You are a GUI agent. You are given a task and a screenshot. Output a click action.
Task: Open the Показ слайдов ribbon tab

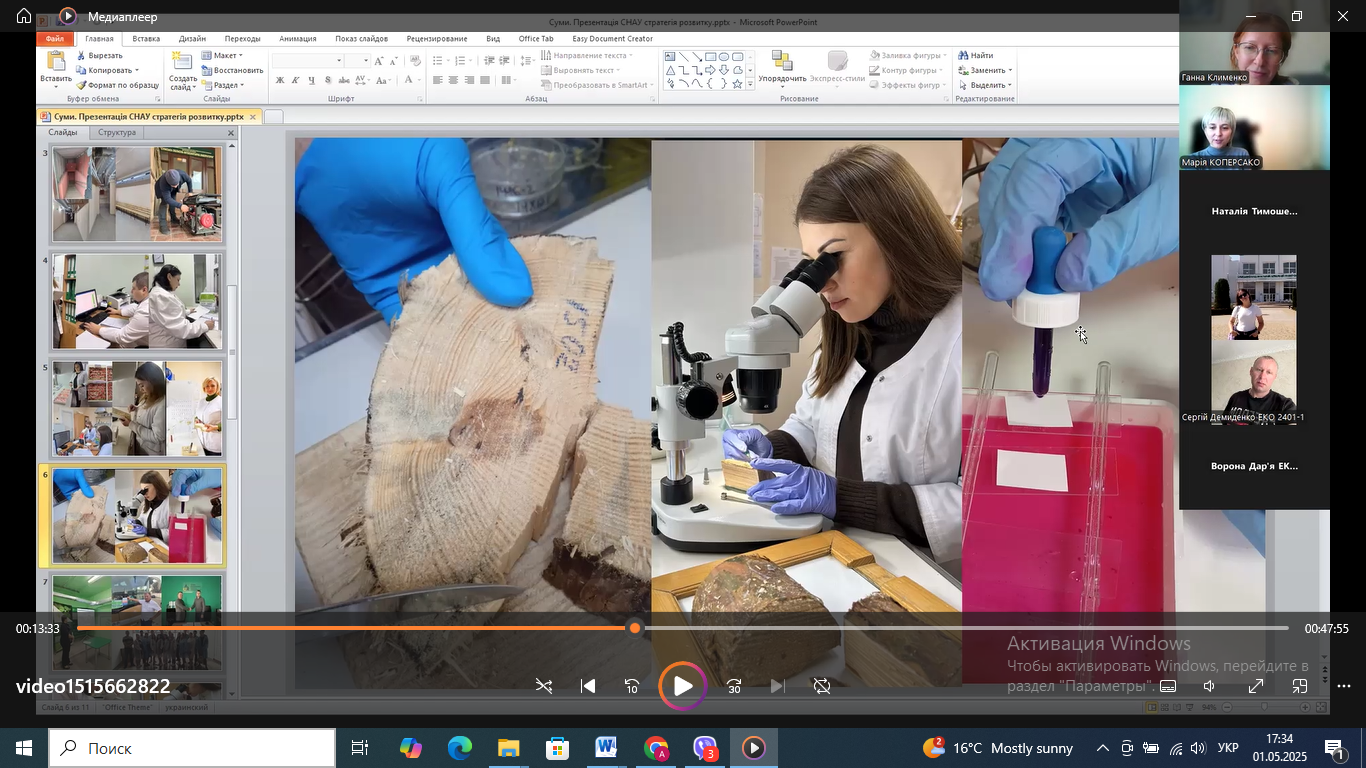(x=361, y=39)
